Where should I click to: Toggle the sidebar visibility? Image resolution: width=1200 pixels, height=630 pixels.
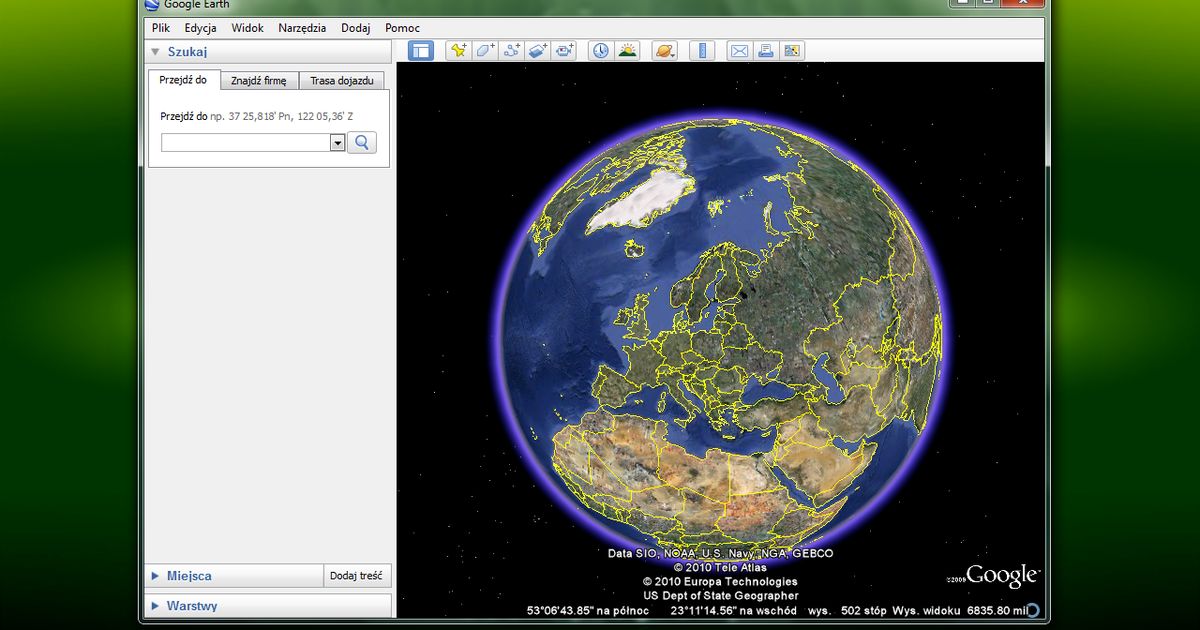[x=420, y=50]
